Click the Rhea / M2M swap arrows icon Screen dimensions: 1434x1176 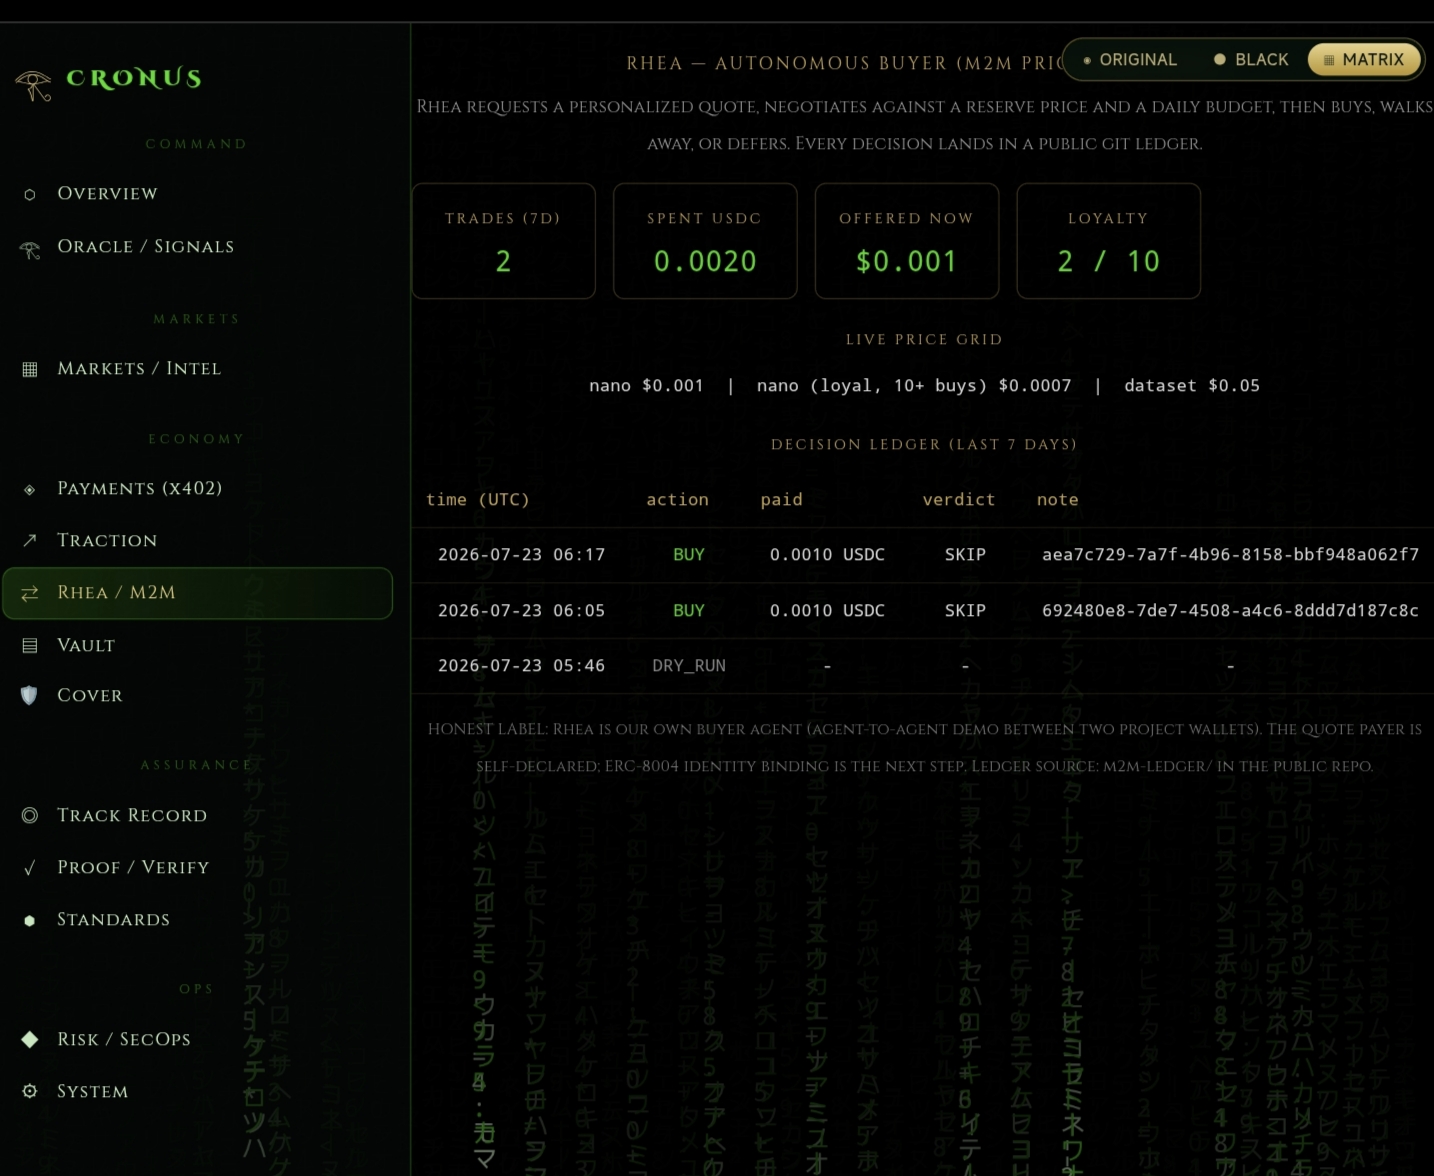[30, 593]
